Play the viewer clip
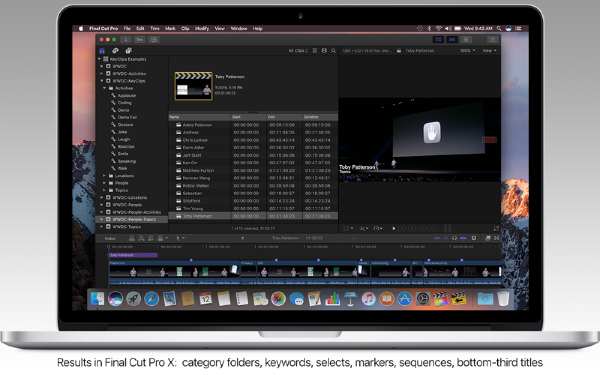 coord(394,228)
